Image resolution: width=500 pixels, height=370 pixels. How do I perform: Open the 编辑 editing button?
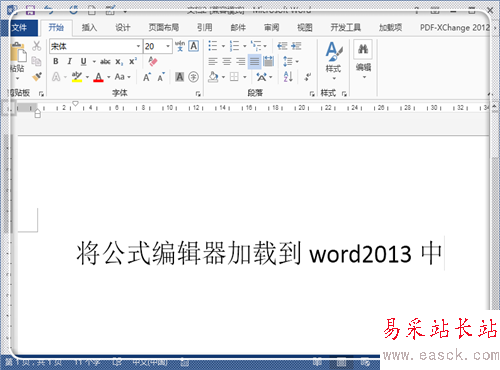(x=363, y=59)
